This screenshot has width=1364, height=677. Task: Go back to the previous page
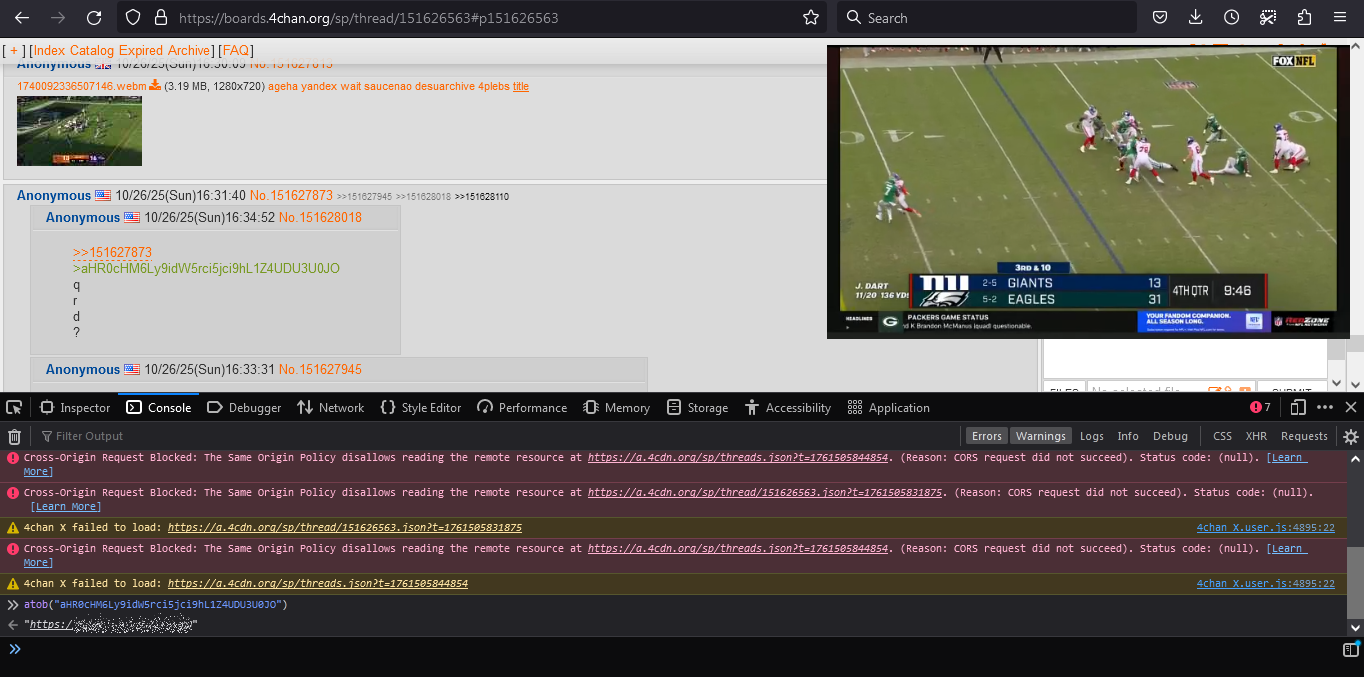point(22,18)
